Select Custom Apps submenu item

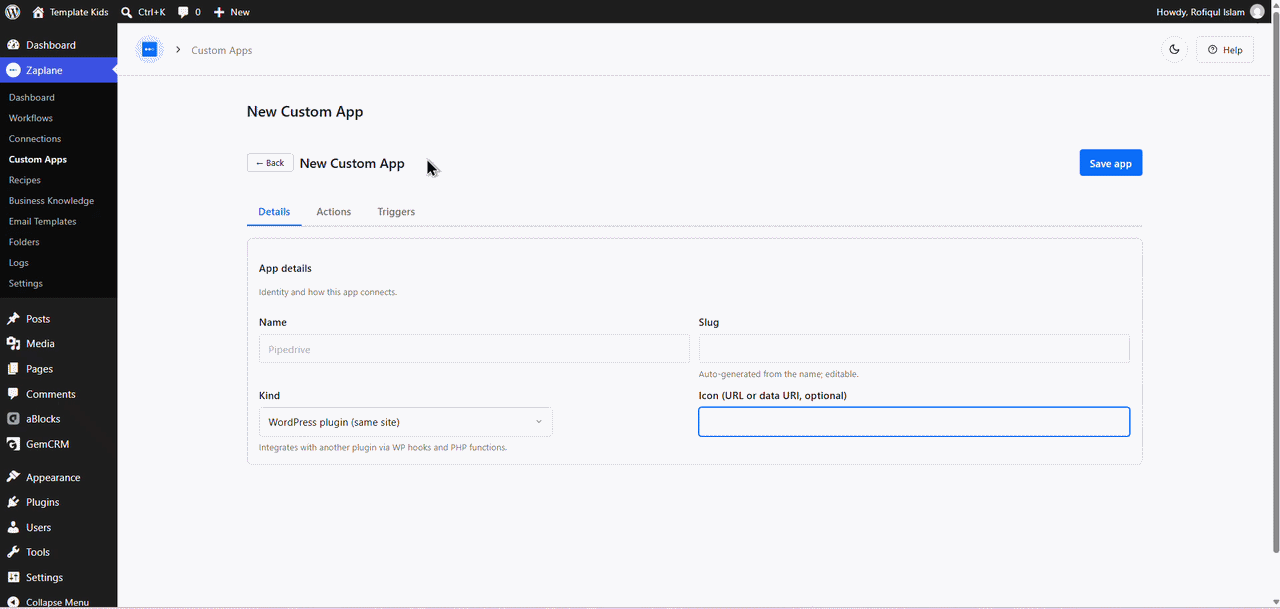click(x=38, y=159)
